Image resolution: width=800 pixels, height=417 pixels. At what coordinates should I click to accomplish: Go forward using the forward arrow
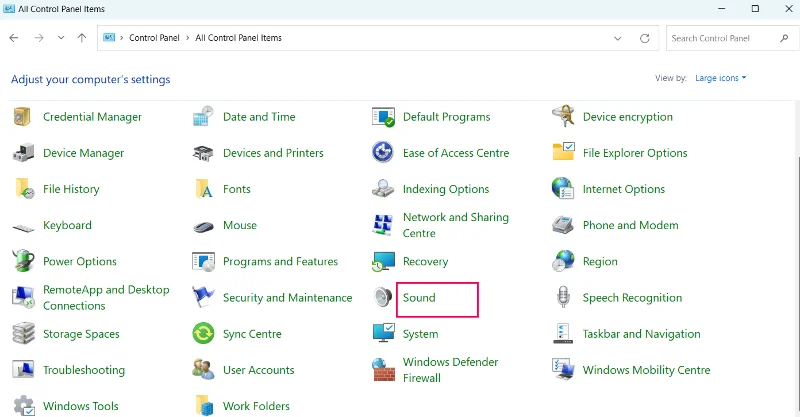point(39,38)
